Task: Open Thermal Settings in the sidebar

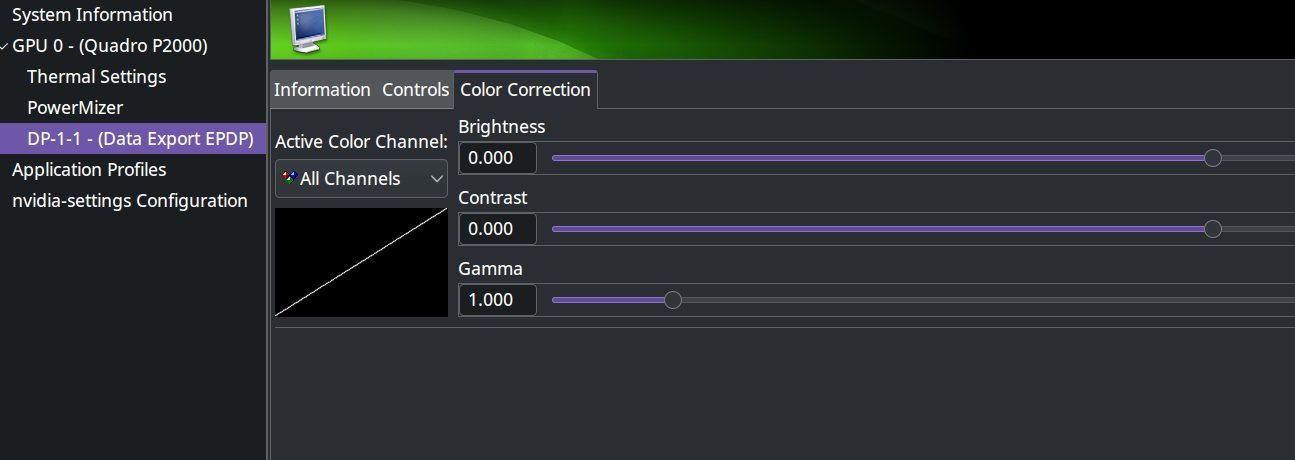Action: (96, 76)
